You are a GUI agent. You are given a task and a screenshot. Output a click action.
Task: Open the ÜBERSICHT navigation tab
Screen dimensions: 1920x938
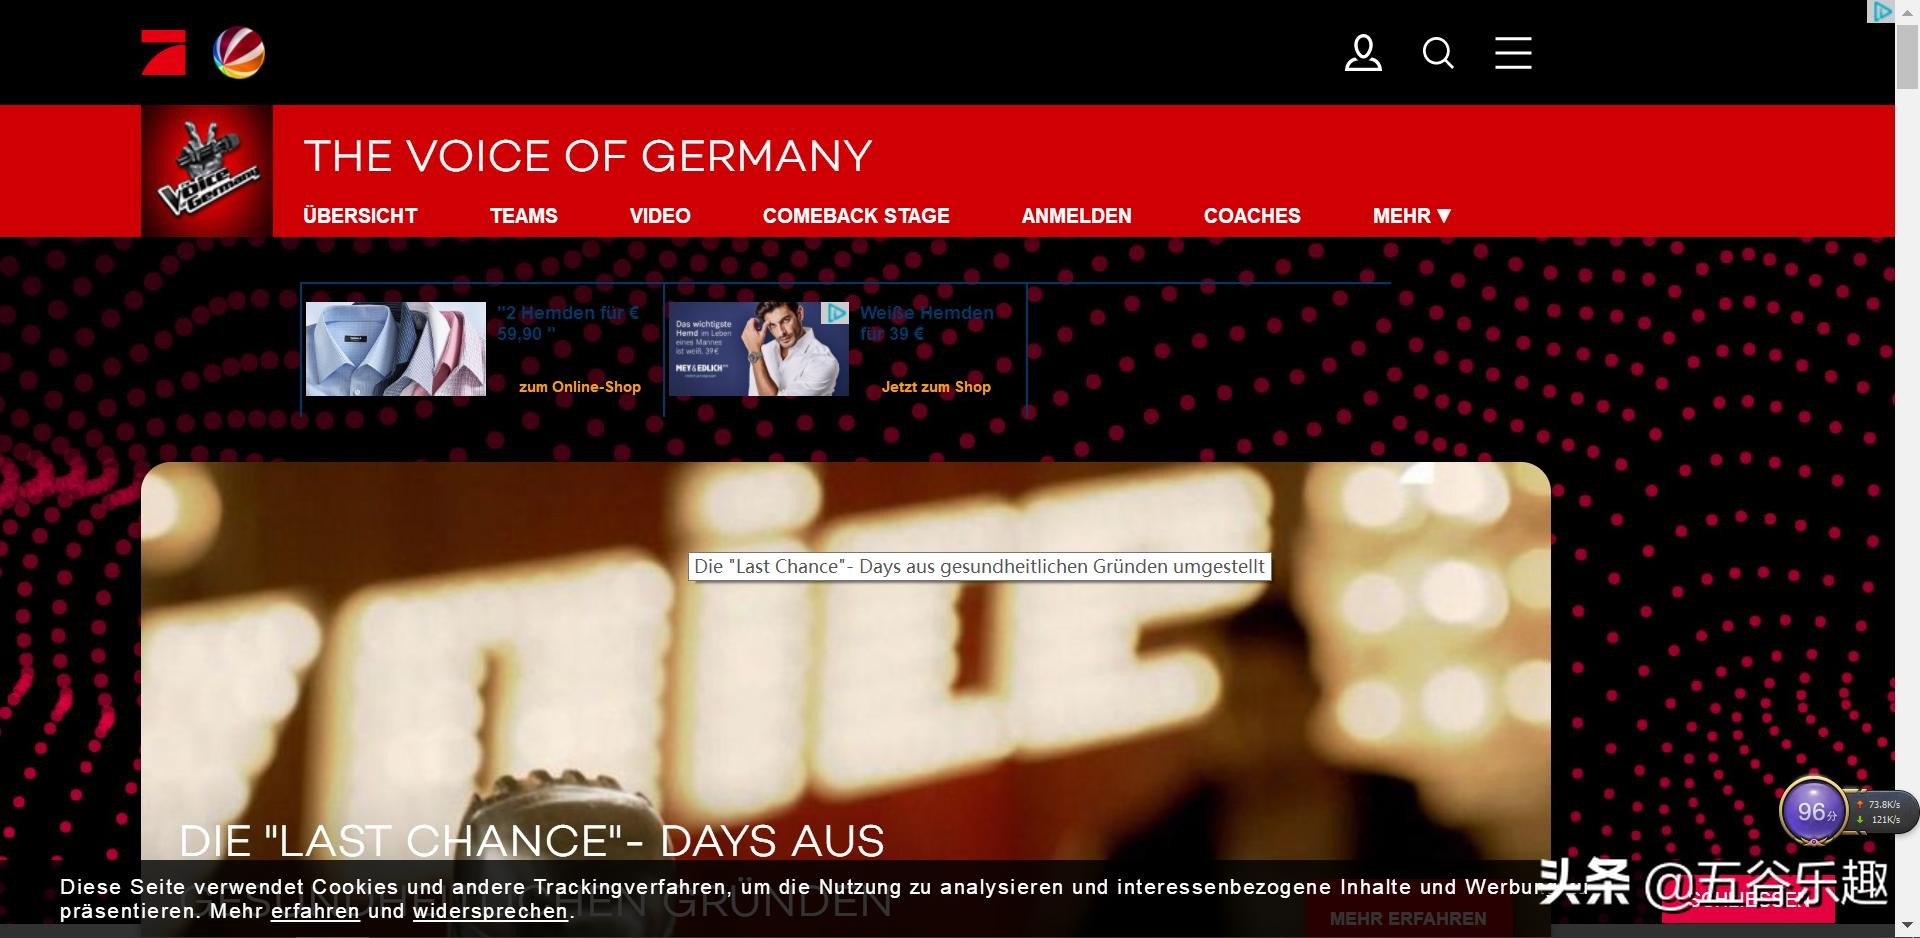click(360, 216)
